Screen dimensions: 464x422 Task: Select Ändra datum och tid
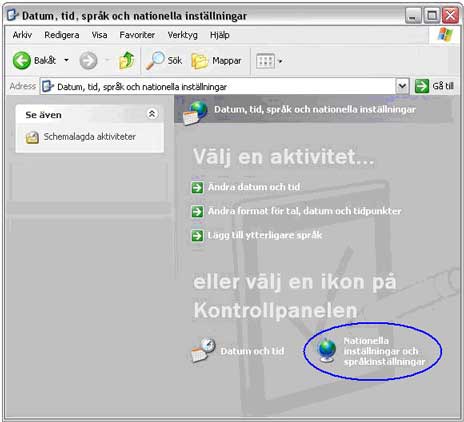click(x=254, y=187)
